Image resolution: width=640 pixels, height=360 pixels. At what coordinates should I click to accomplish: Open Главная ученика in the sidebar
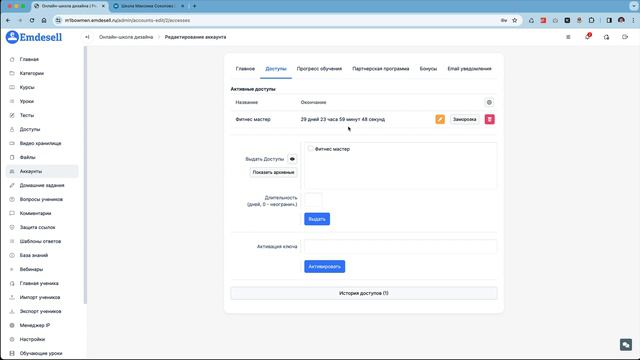pyautogui.click(x=39, y=283)
